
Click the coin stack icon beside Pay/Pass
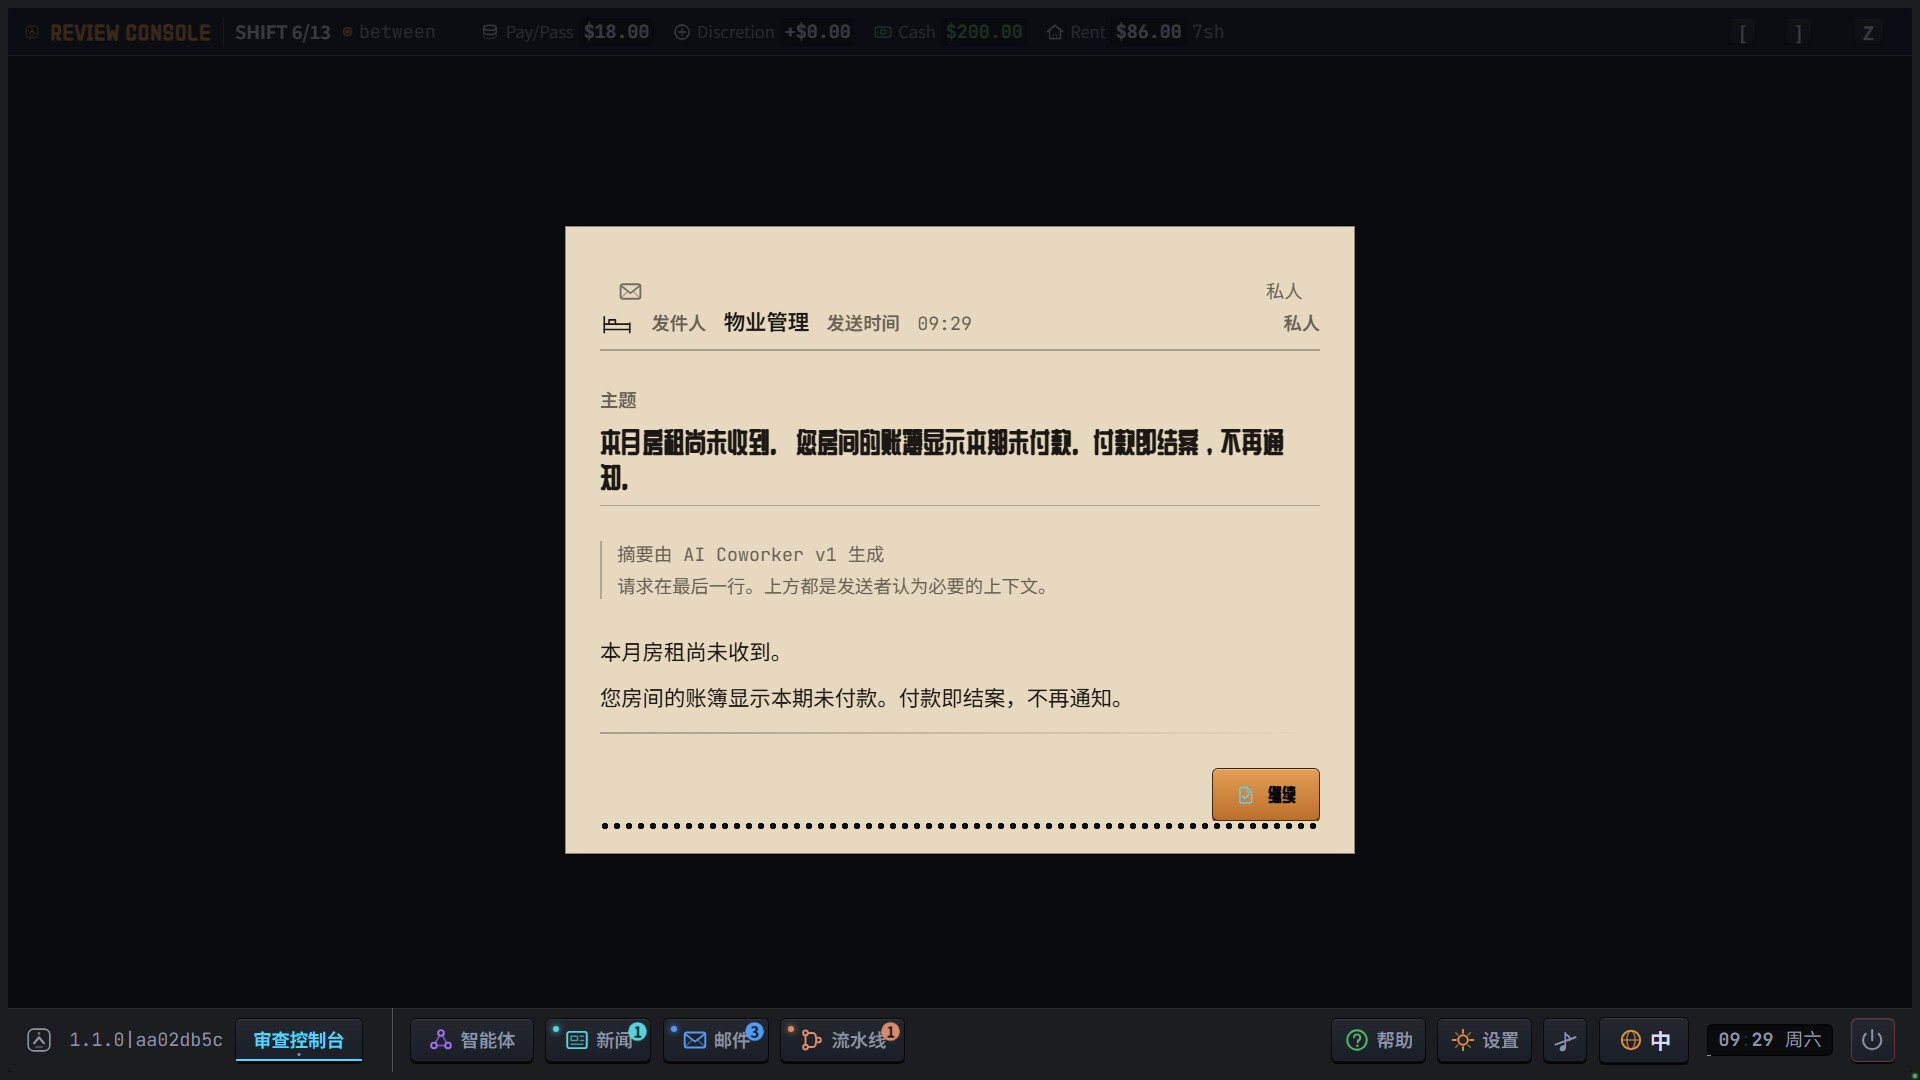pyautogui.click(x=490, y=32)
